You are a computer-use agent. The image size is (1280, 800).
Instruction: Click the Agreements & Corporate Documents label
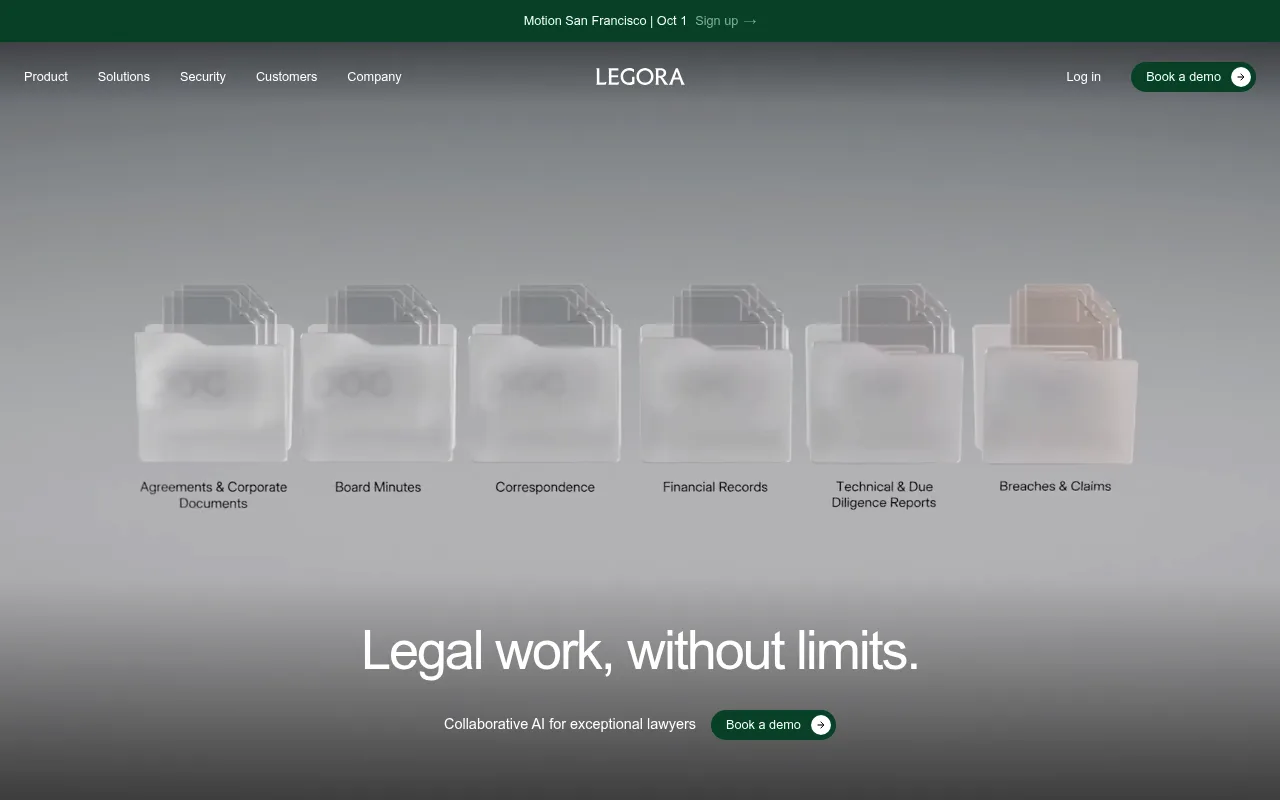coord(213,495)
